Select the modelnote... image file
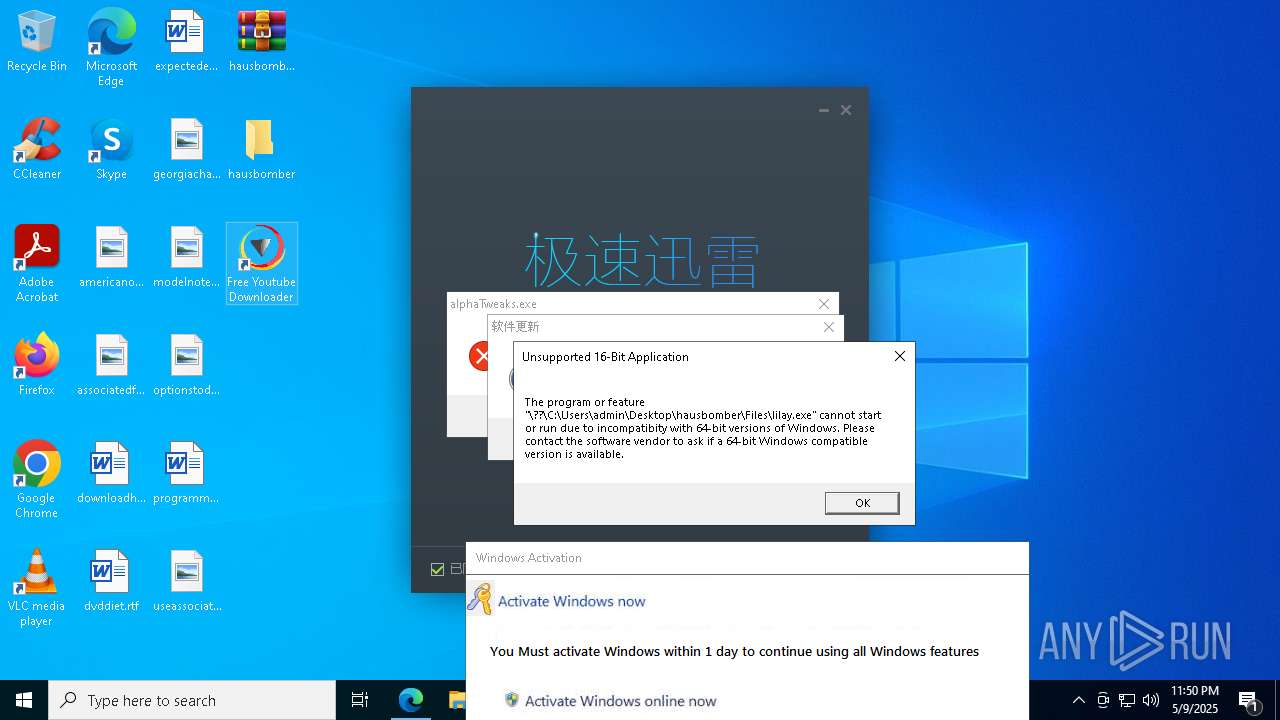 tap(186, 258)
